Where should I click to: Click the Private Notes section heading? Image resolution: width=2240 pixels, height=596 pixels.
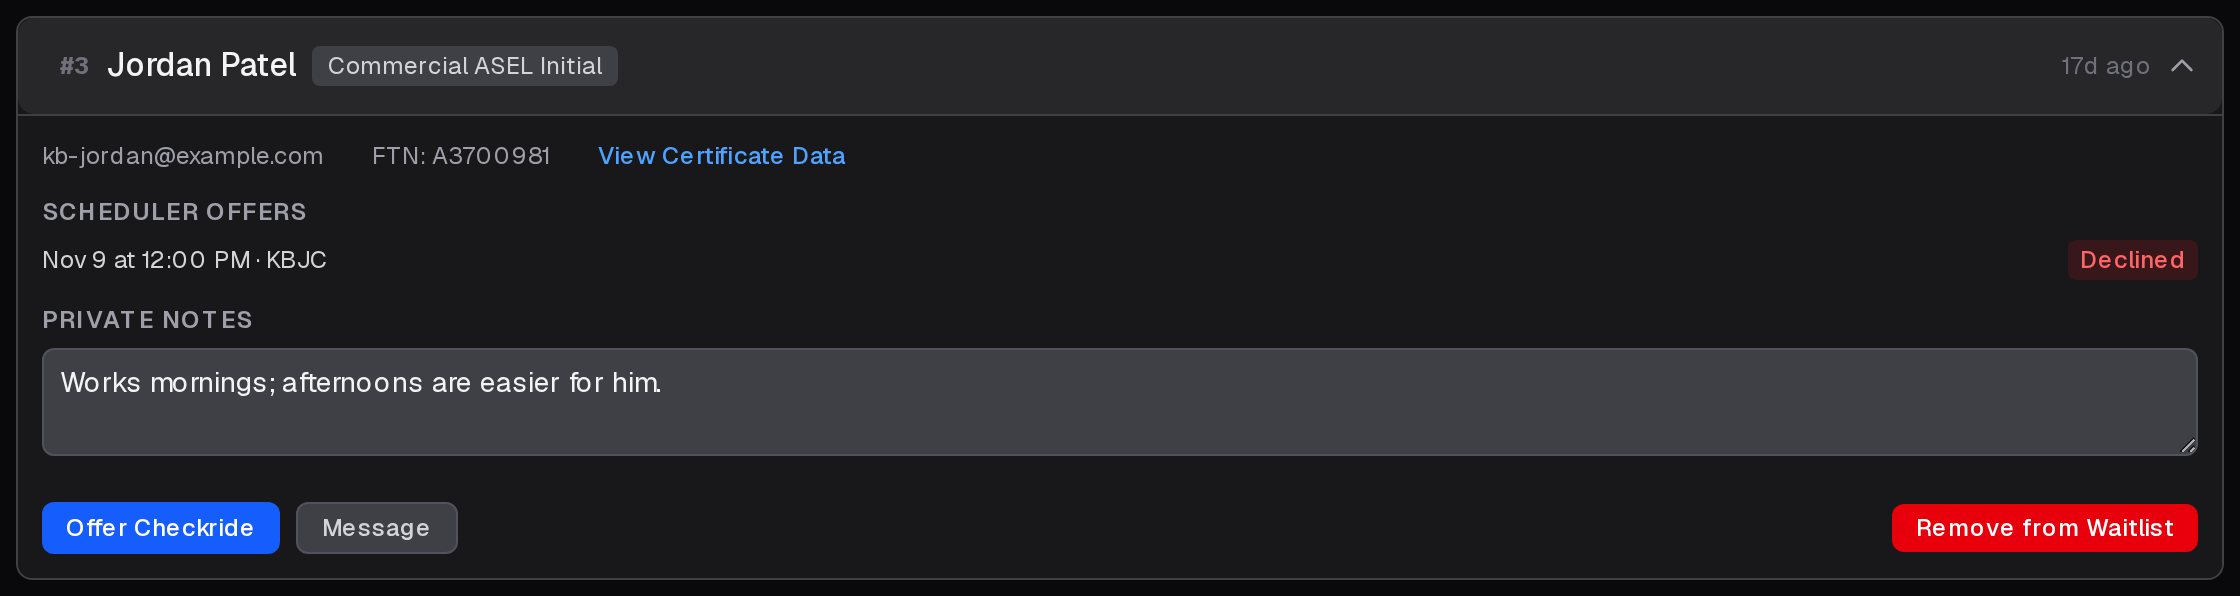pyautogui.click(x=148, y=320)
